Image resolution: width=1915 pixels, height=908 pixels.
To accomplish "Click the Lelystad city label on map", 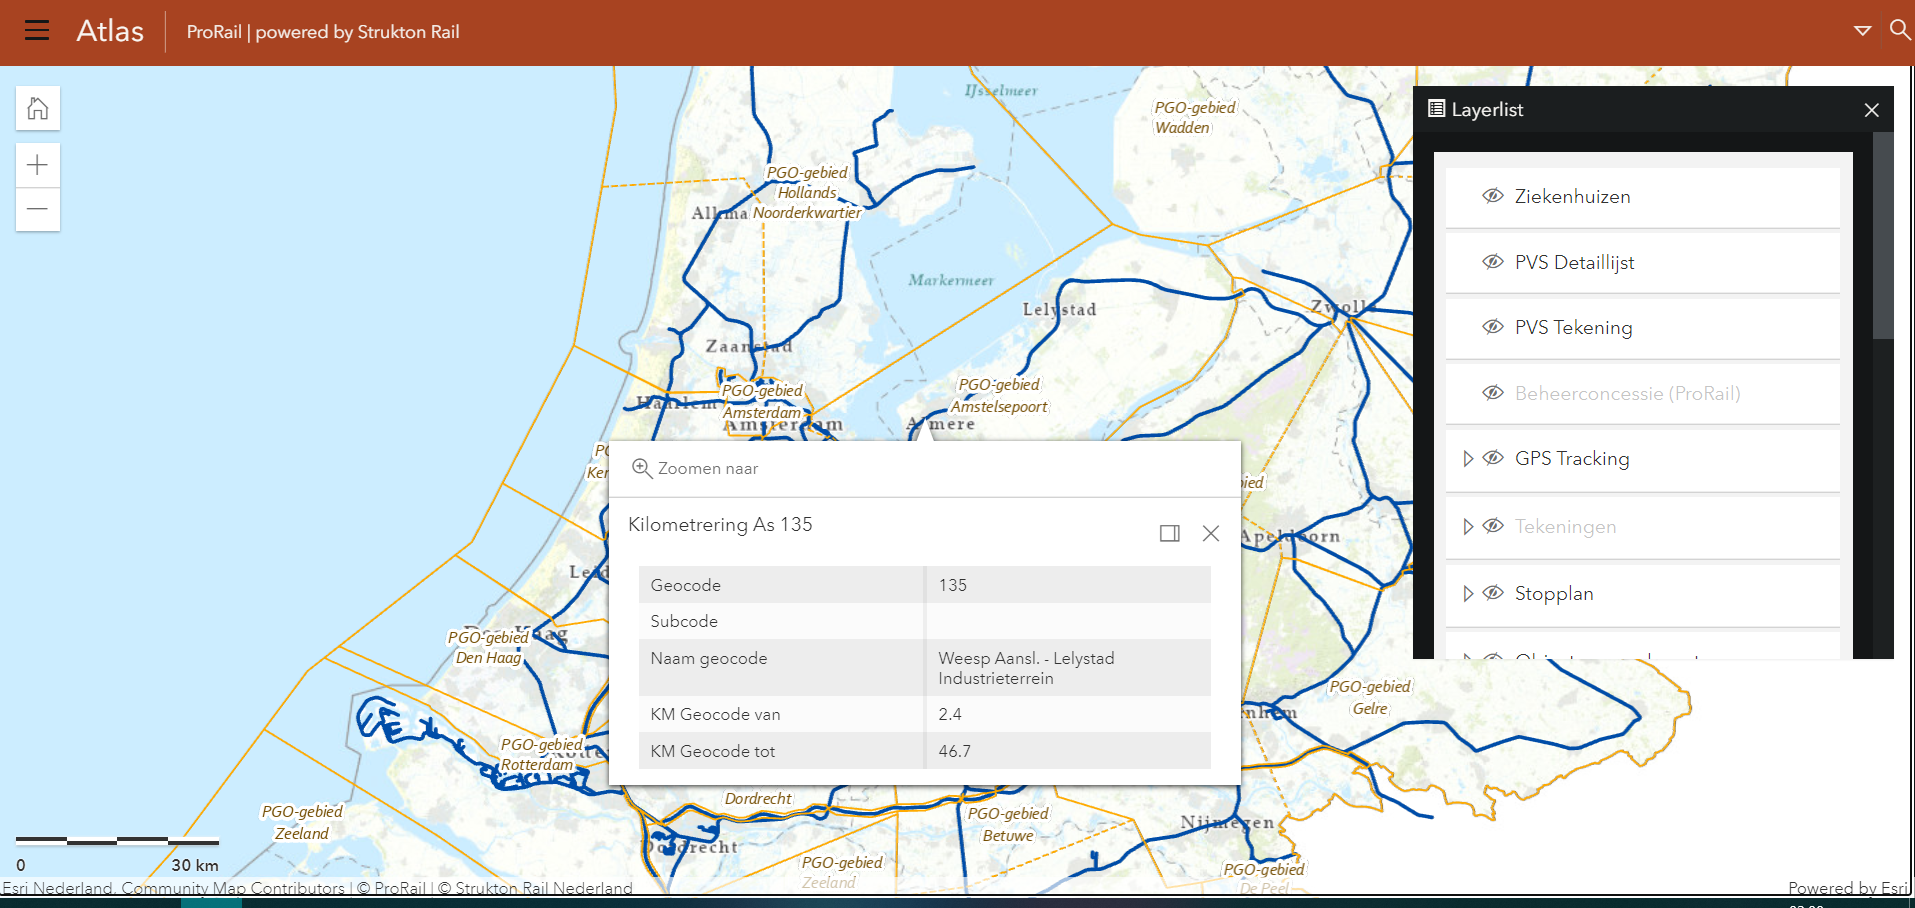I will pos(1059,310).
